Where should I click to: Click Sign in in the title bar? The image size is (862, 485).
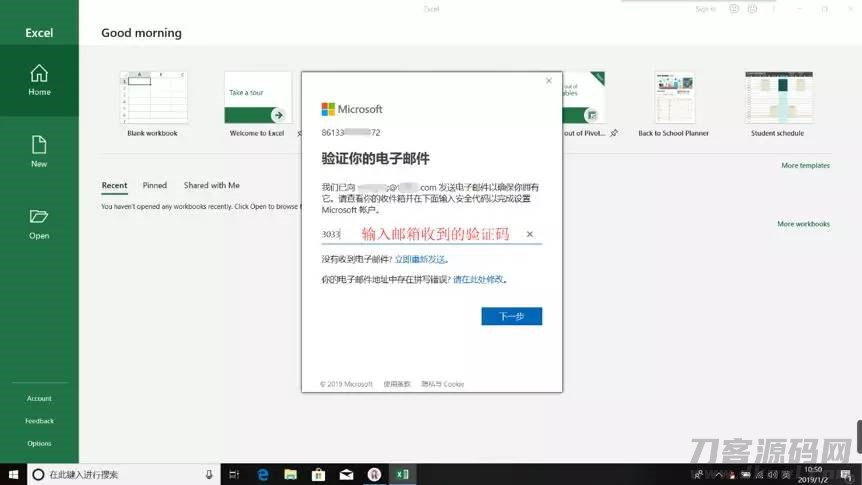click(x=705, y=9)
